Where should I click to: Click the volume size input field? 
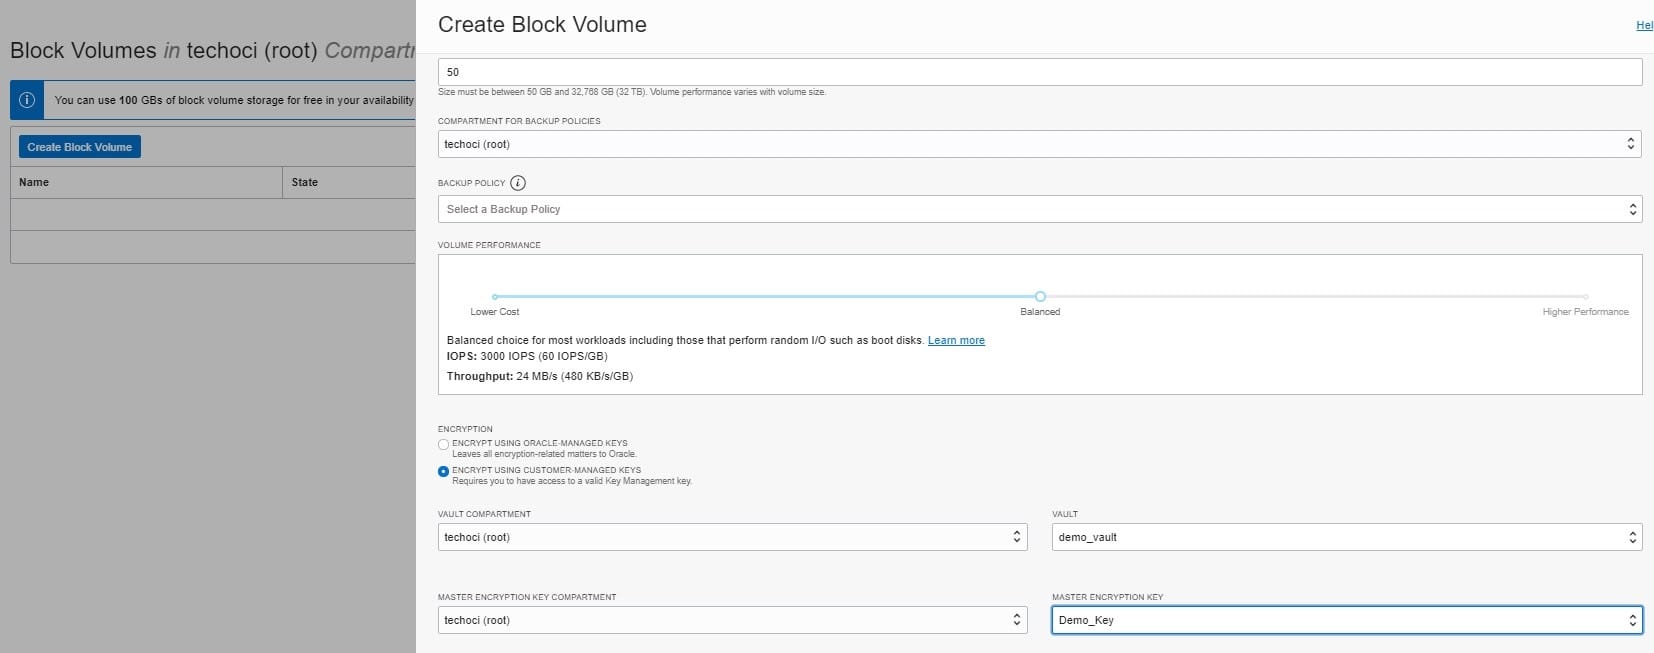[1039, 72]
